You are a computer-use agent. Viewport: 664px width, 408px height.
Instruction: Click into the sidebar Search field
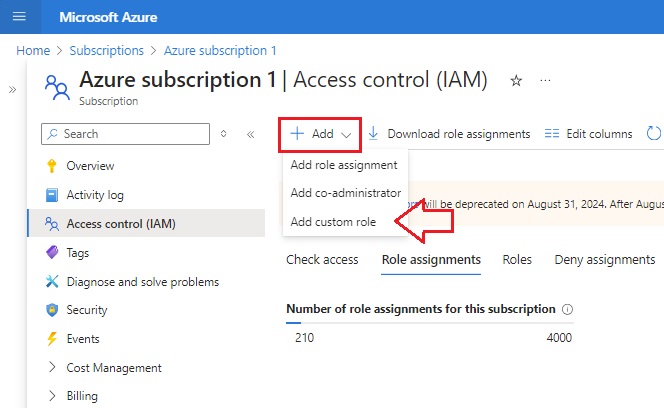point(125,134)
